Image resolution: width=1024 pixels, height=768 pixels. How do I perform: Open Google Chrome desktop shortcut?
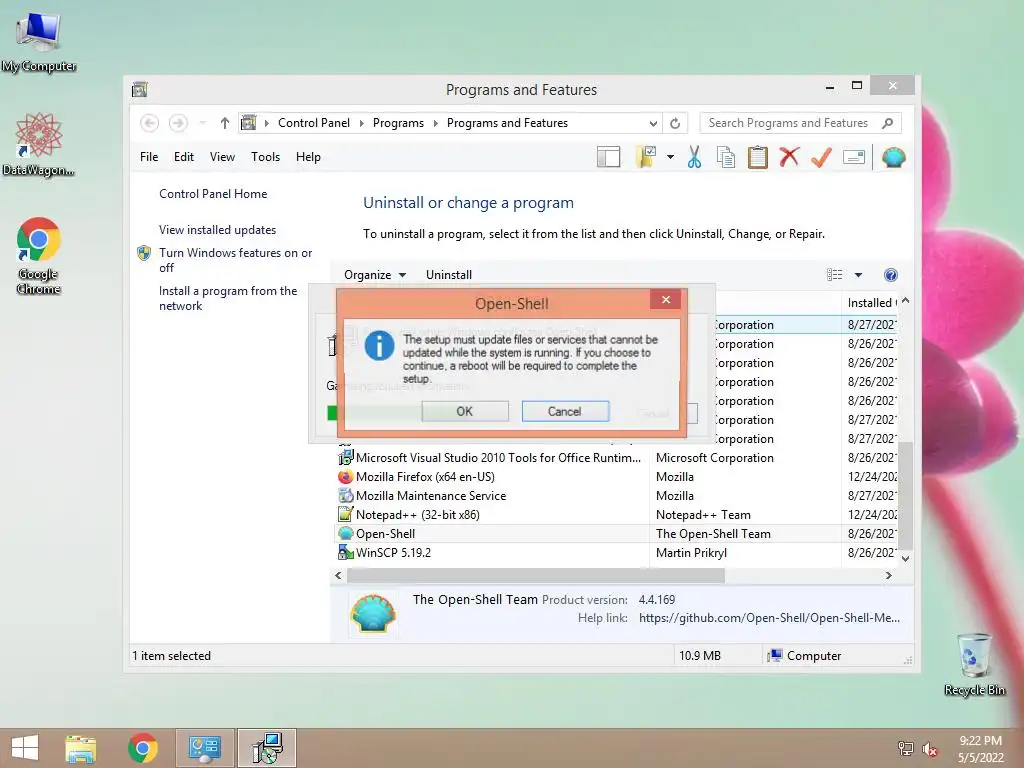39,256
